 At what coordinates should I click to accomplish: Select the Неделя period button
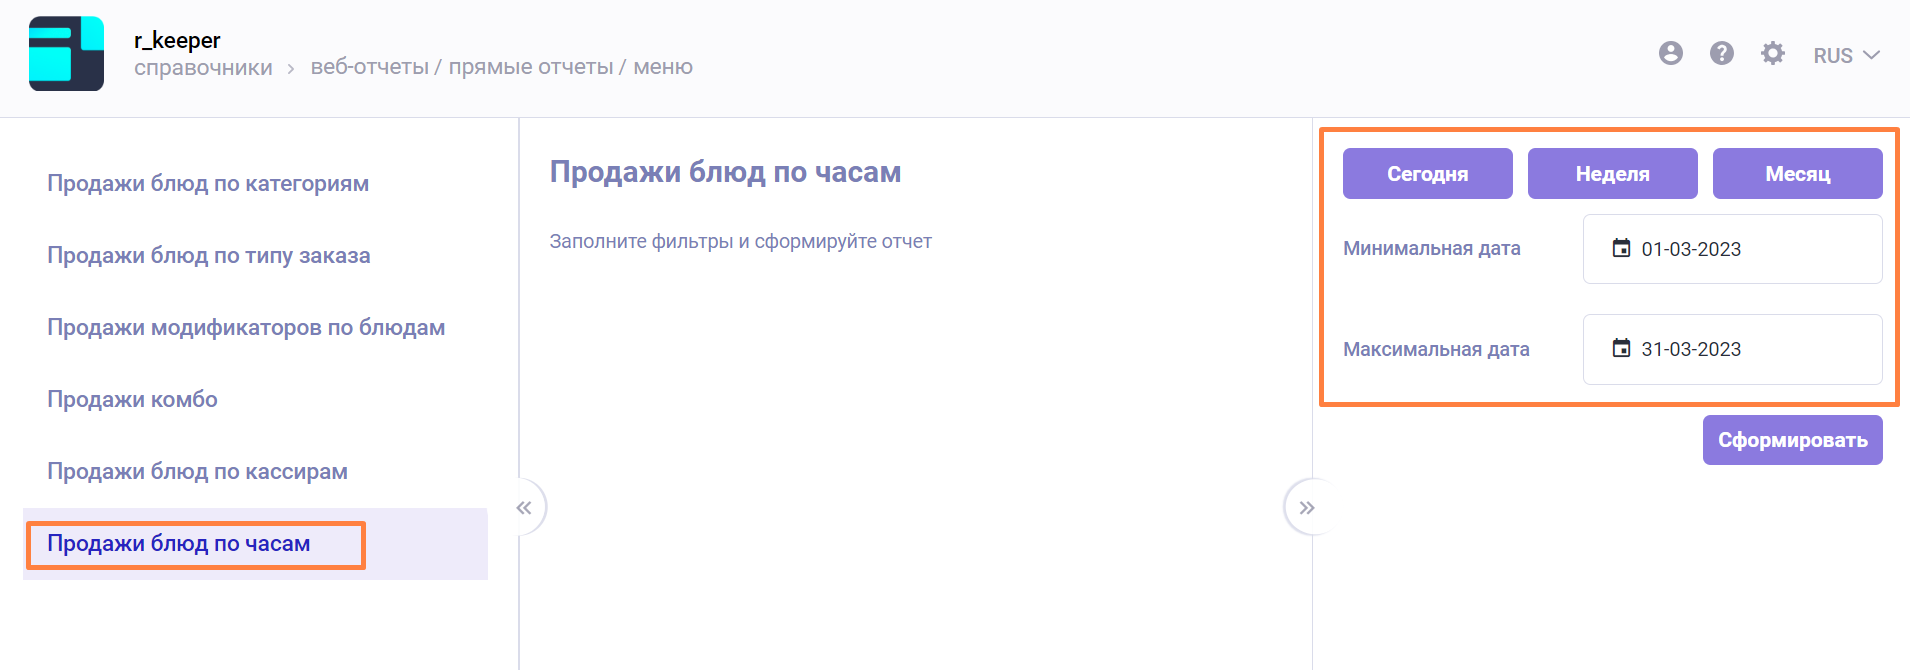click(x=1612, y=174)
